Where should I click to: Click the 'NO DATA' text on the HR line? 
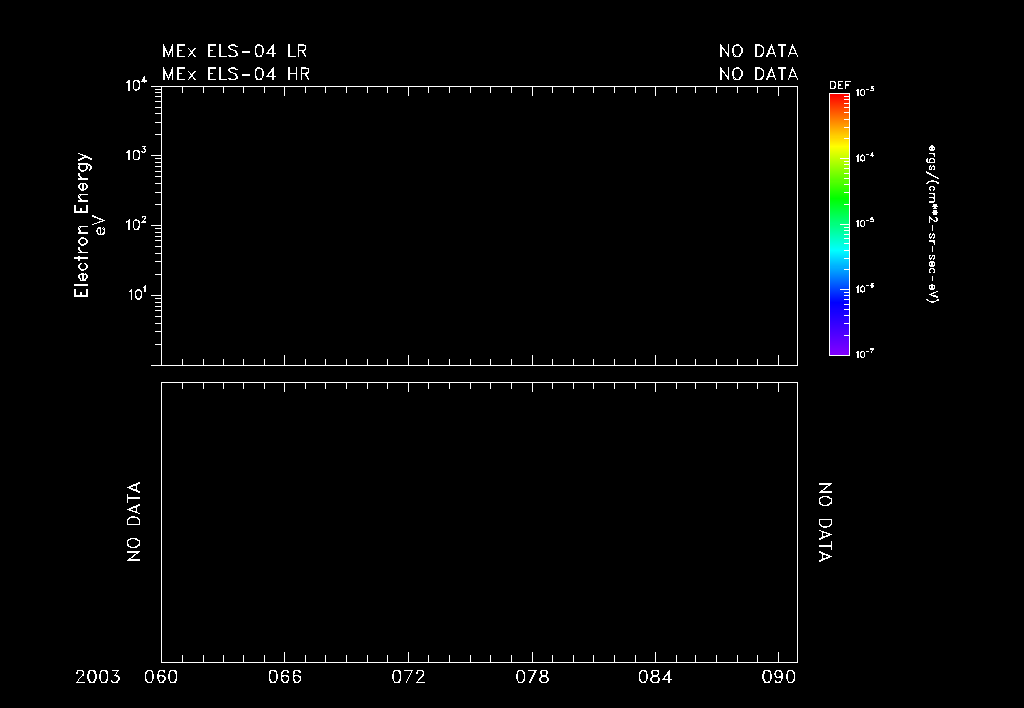pyautogui.click(x=758, y=74)
